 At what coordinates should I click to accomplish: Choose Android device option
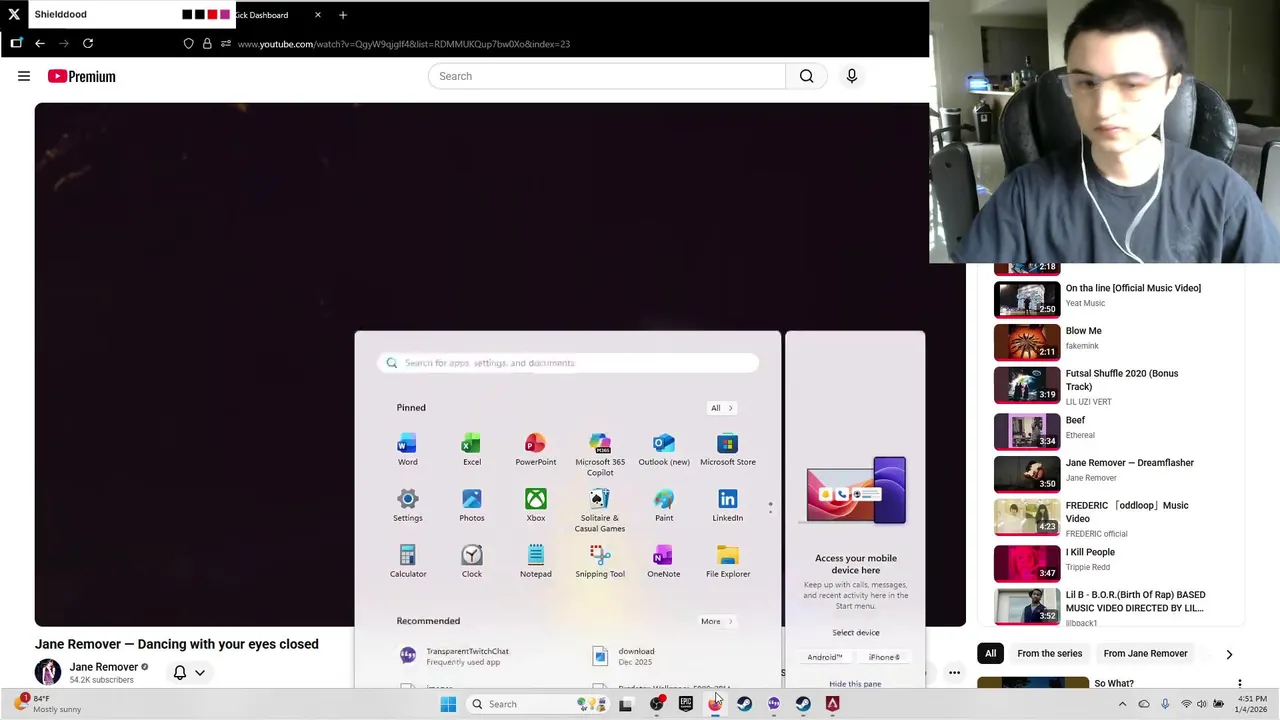(824, 657)
